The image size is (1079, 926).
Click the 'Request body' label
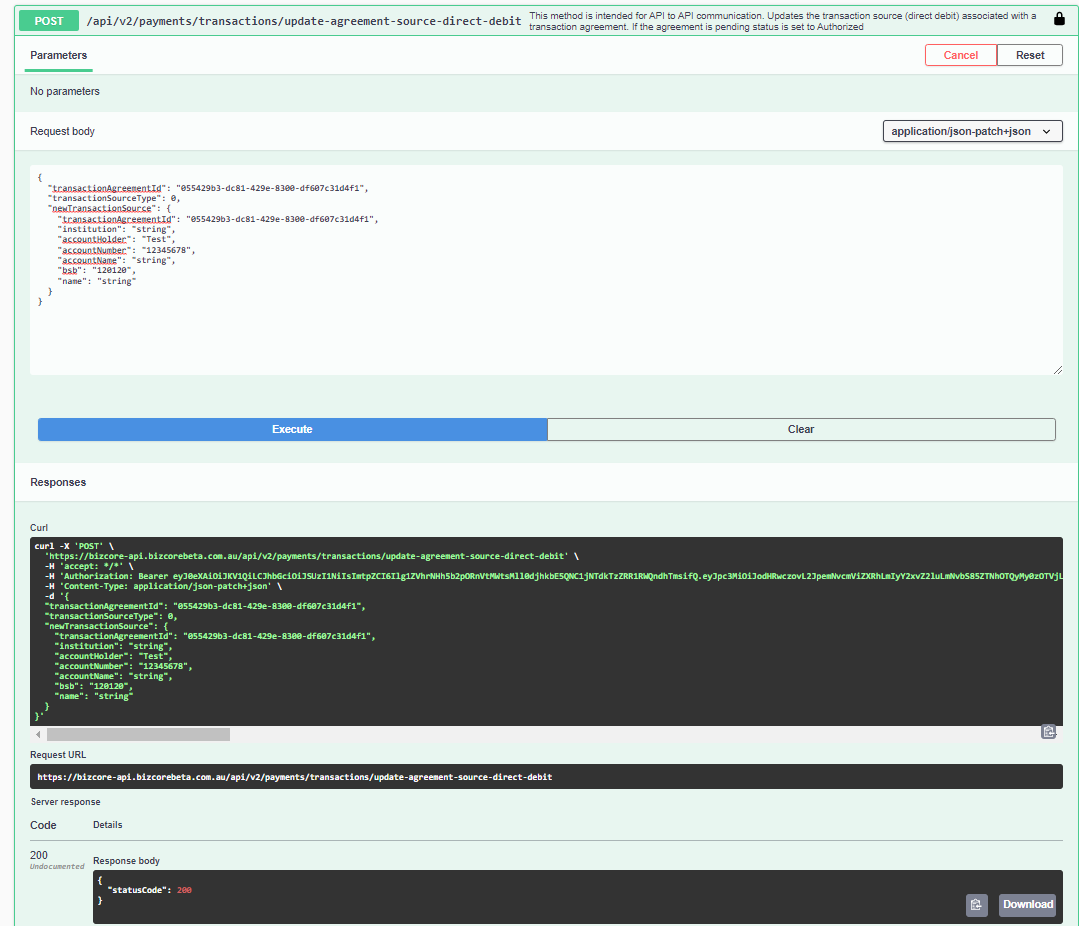tap(63, 131)
